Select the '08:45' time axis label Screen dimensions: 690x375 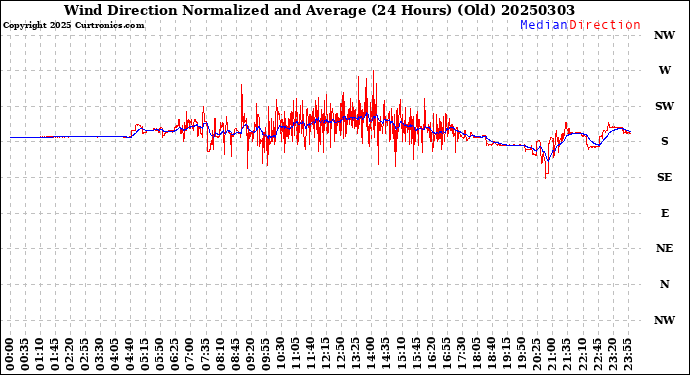coord(235,354)
